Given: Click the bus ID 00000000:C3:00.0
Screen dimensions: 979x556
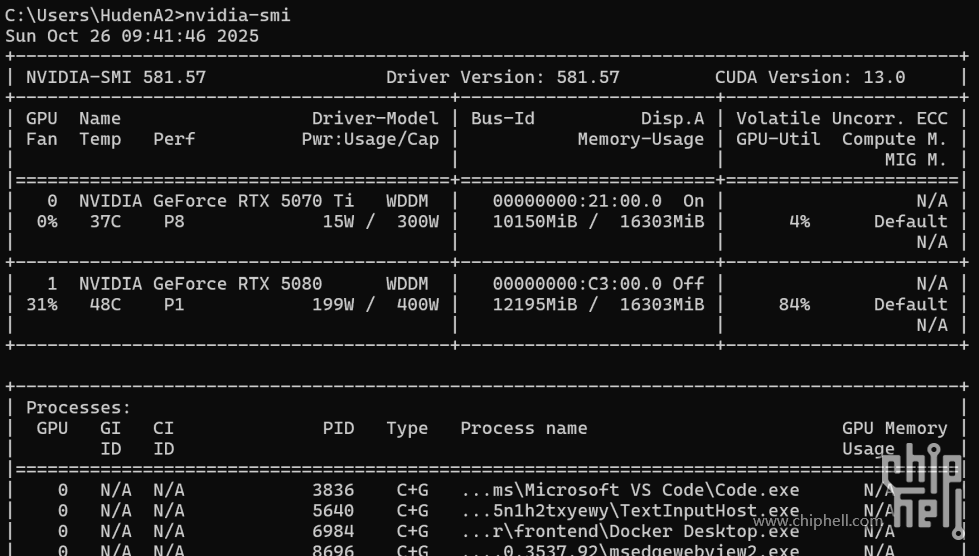Looking at the screenshot, I should [577, 284].
